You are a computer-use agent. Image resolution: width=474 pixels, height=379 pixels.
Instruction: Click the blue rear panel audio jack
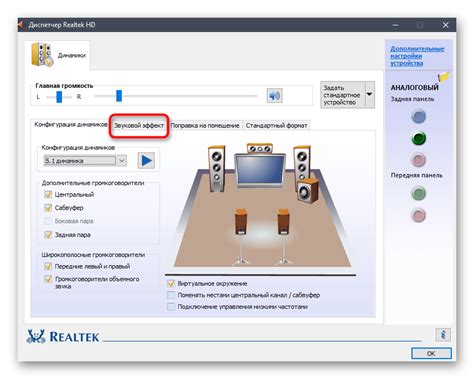[x=418, y=116]
